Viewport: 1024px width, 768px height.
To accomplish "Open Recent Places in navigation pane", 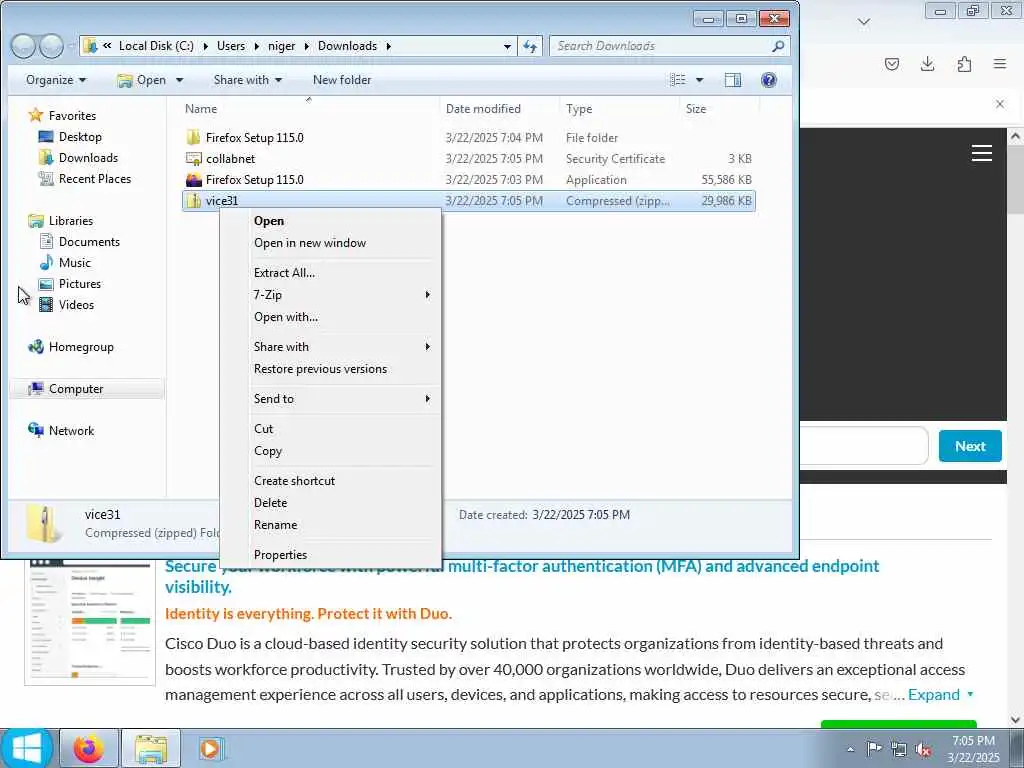I will coord(95,178).
